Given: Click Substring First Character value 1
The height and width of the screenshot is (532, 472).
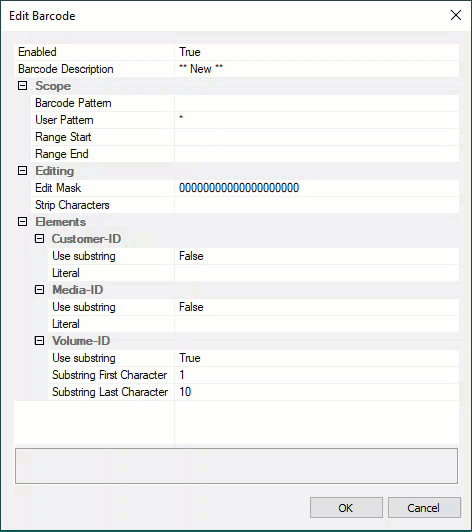Looking at the screenshot, I should [x=317, y=375].
